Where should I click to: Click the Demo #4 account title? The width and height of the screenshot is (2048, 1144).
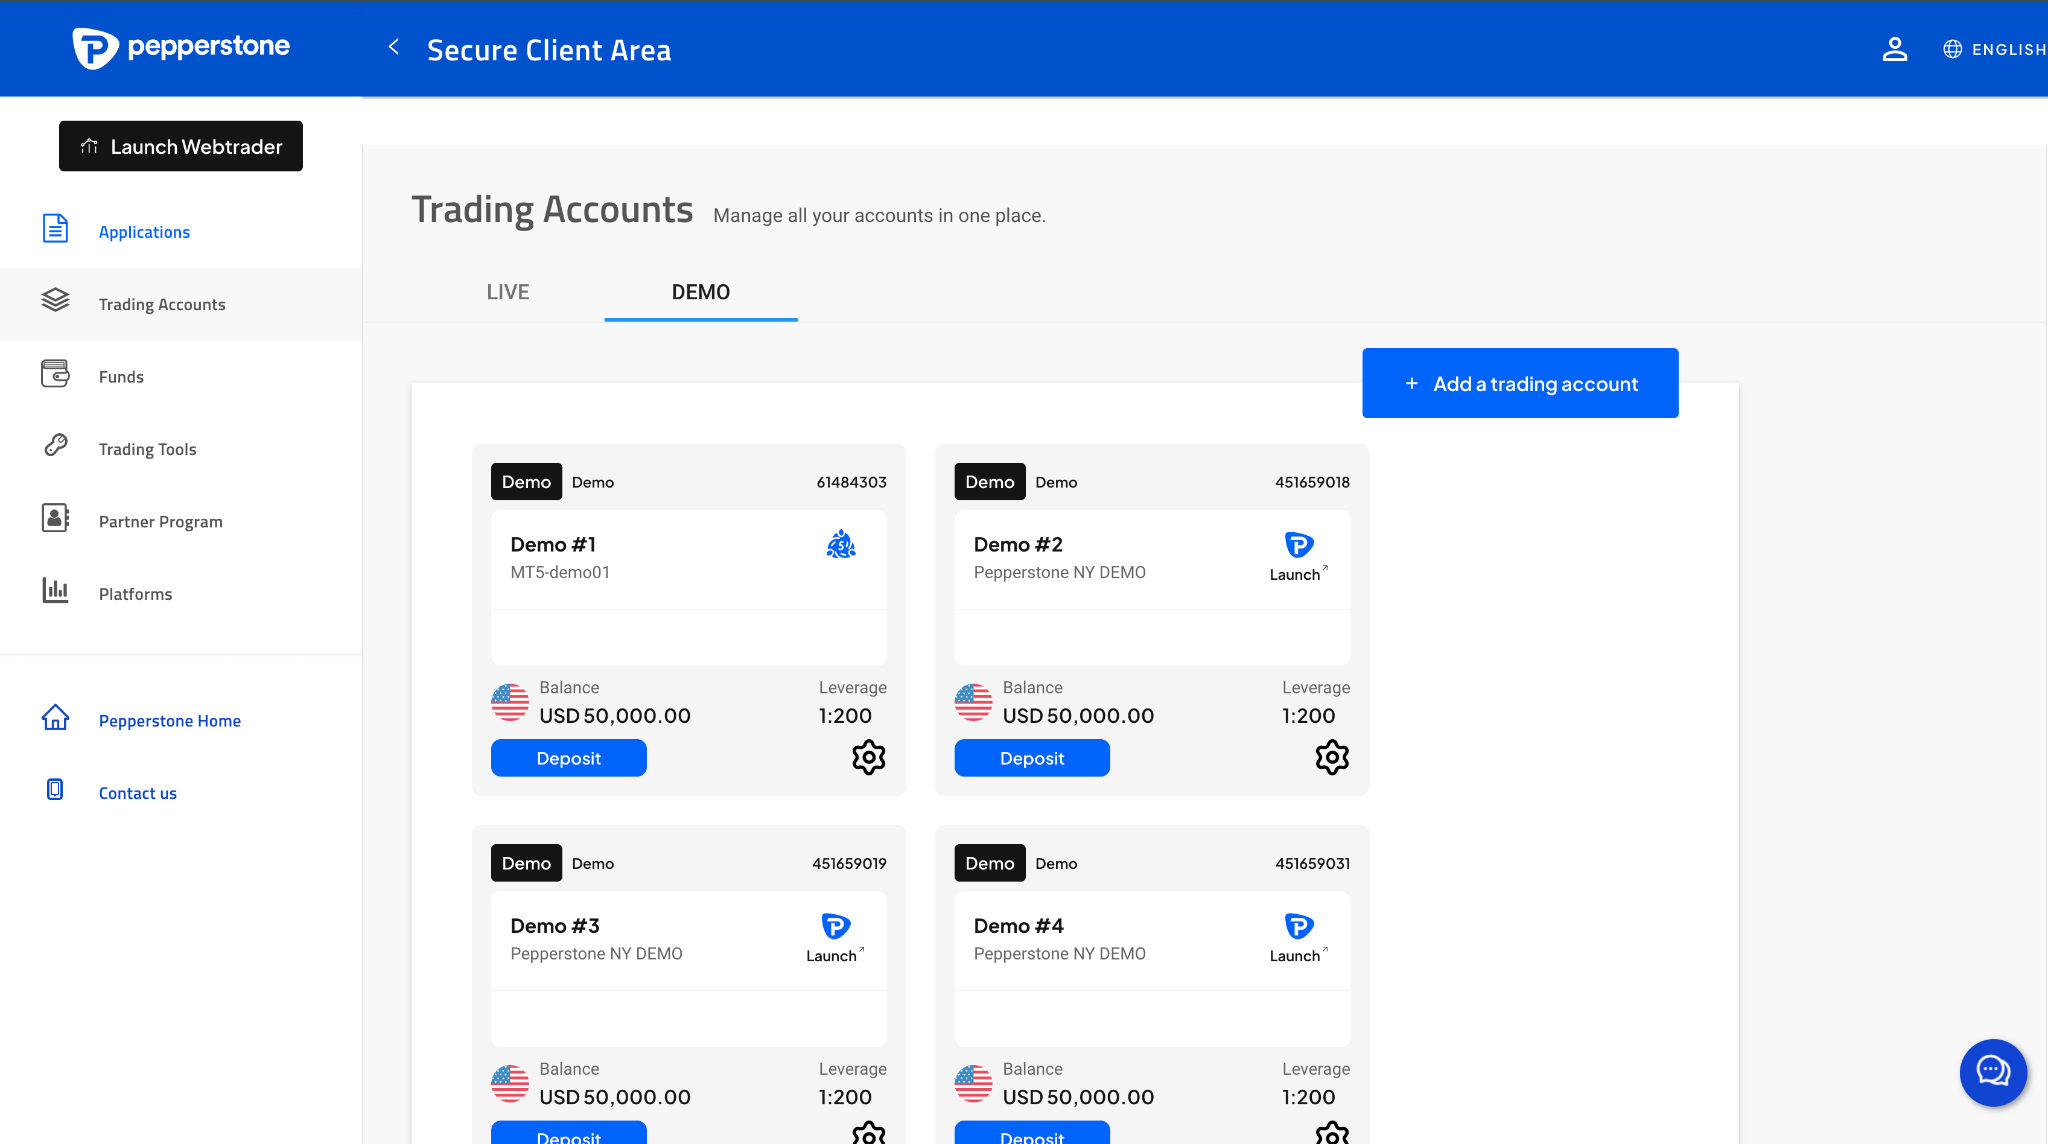click(1019, 925)
